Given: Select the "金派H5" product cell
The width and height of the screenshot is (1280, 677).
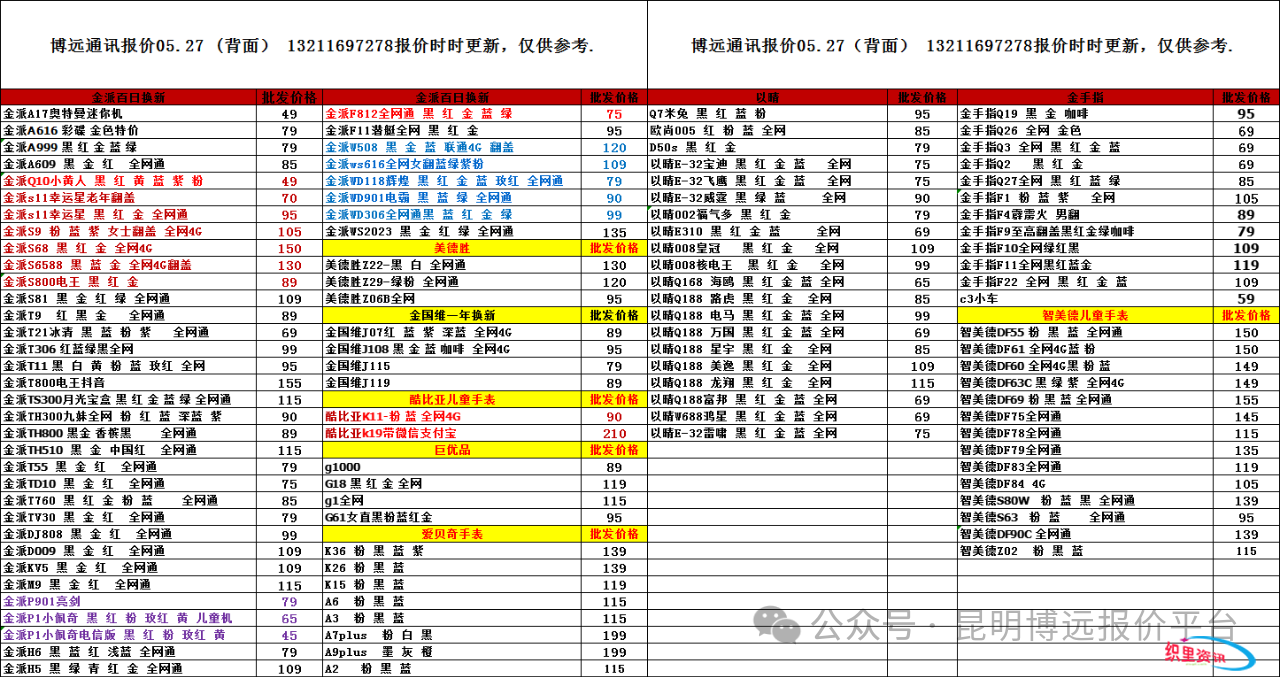Looking at the screenshot, I should 129,668.
